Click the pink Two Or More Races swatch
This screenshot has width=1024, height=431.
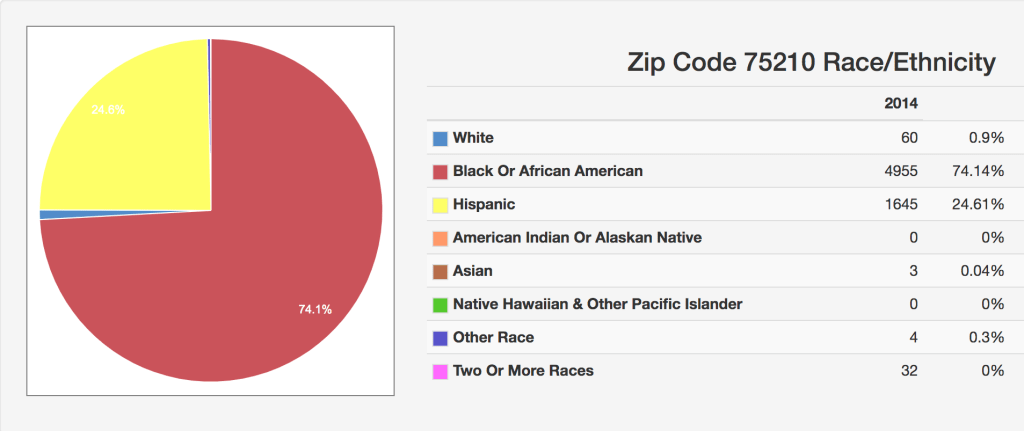440,372
